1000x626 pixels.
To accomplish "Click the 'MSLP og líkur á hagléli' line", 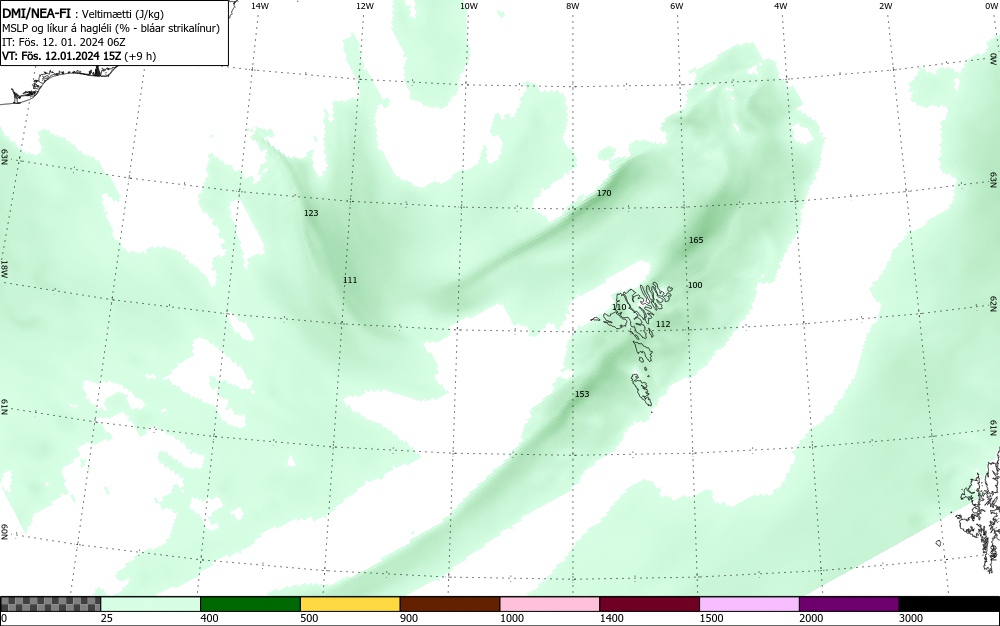I will click(x=111, y=29).
